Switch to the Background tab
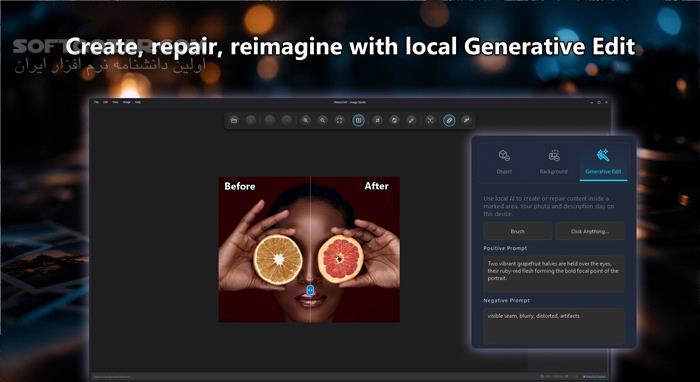 554,162
